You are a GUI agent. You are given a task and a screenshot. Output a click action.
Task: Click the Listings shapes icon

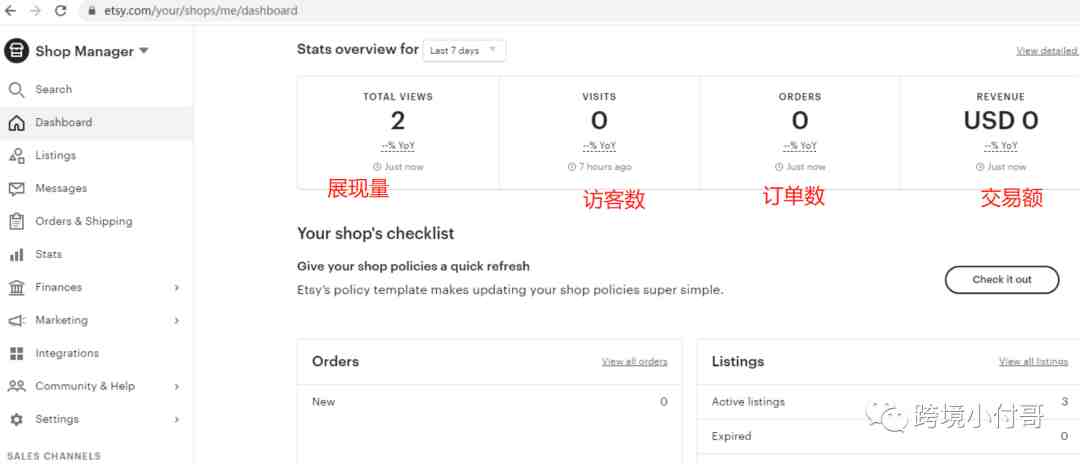pyautogui.click(x=17, y=156)
